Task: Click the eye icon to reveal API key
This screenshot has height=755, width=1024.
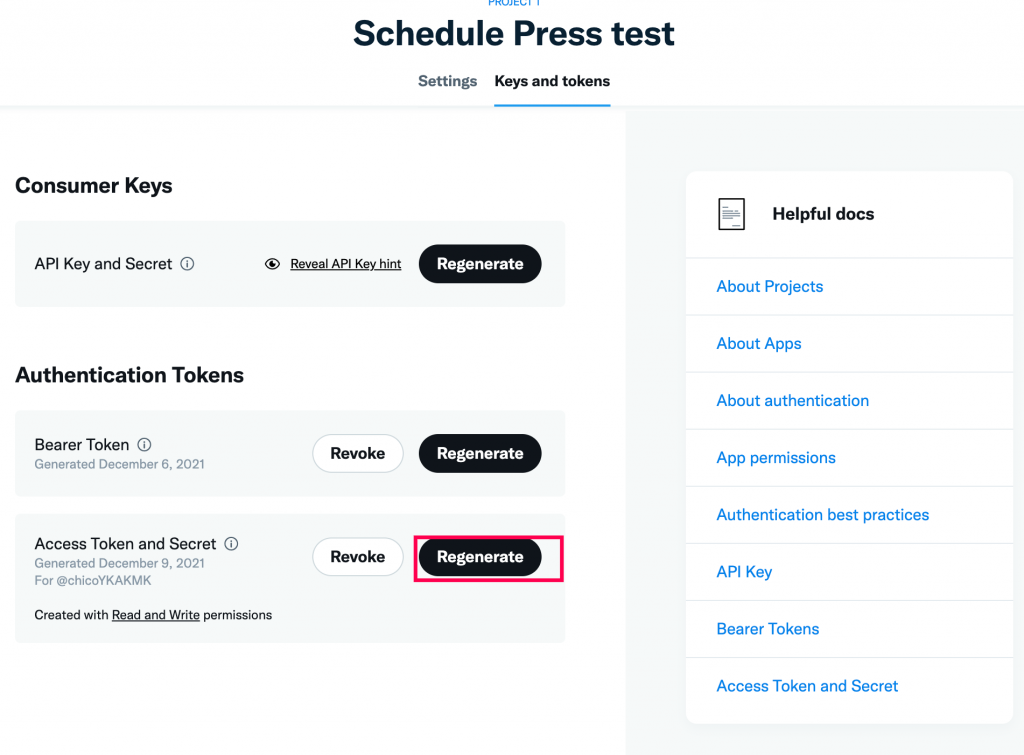Action: pyautogui.click(x=272, y=264)
